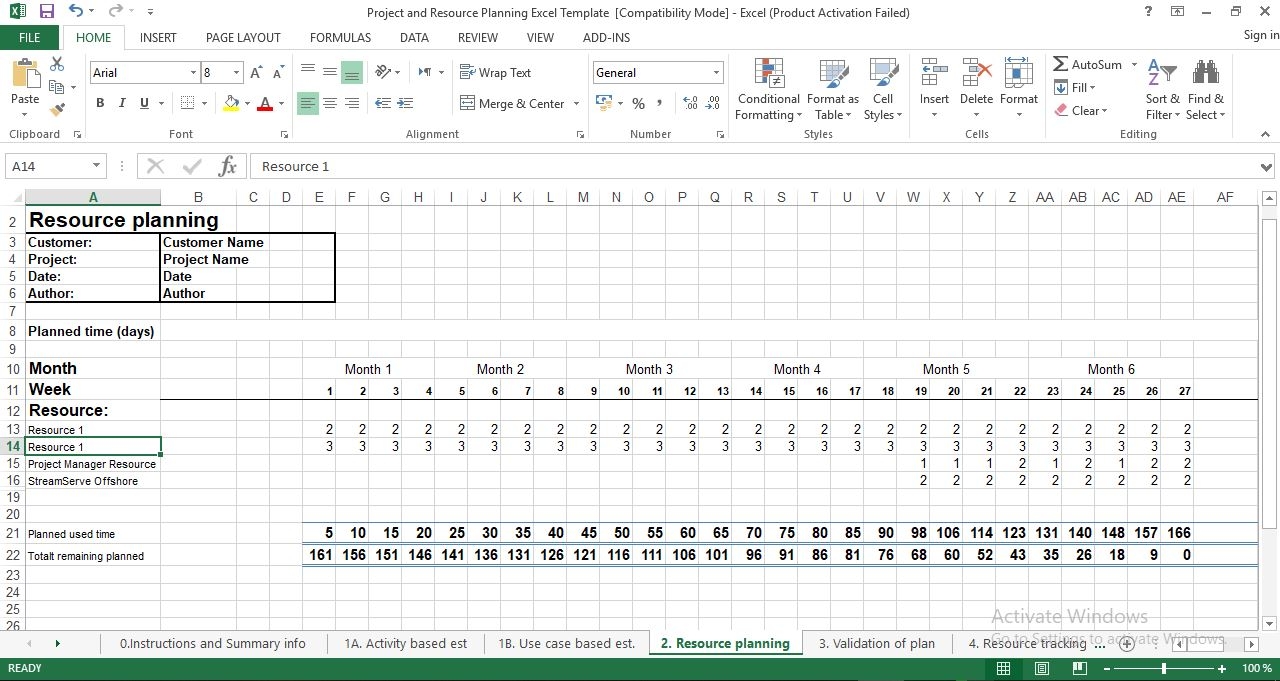
Task: Click AutoSum
Action: (1087, 64)
